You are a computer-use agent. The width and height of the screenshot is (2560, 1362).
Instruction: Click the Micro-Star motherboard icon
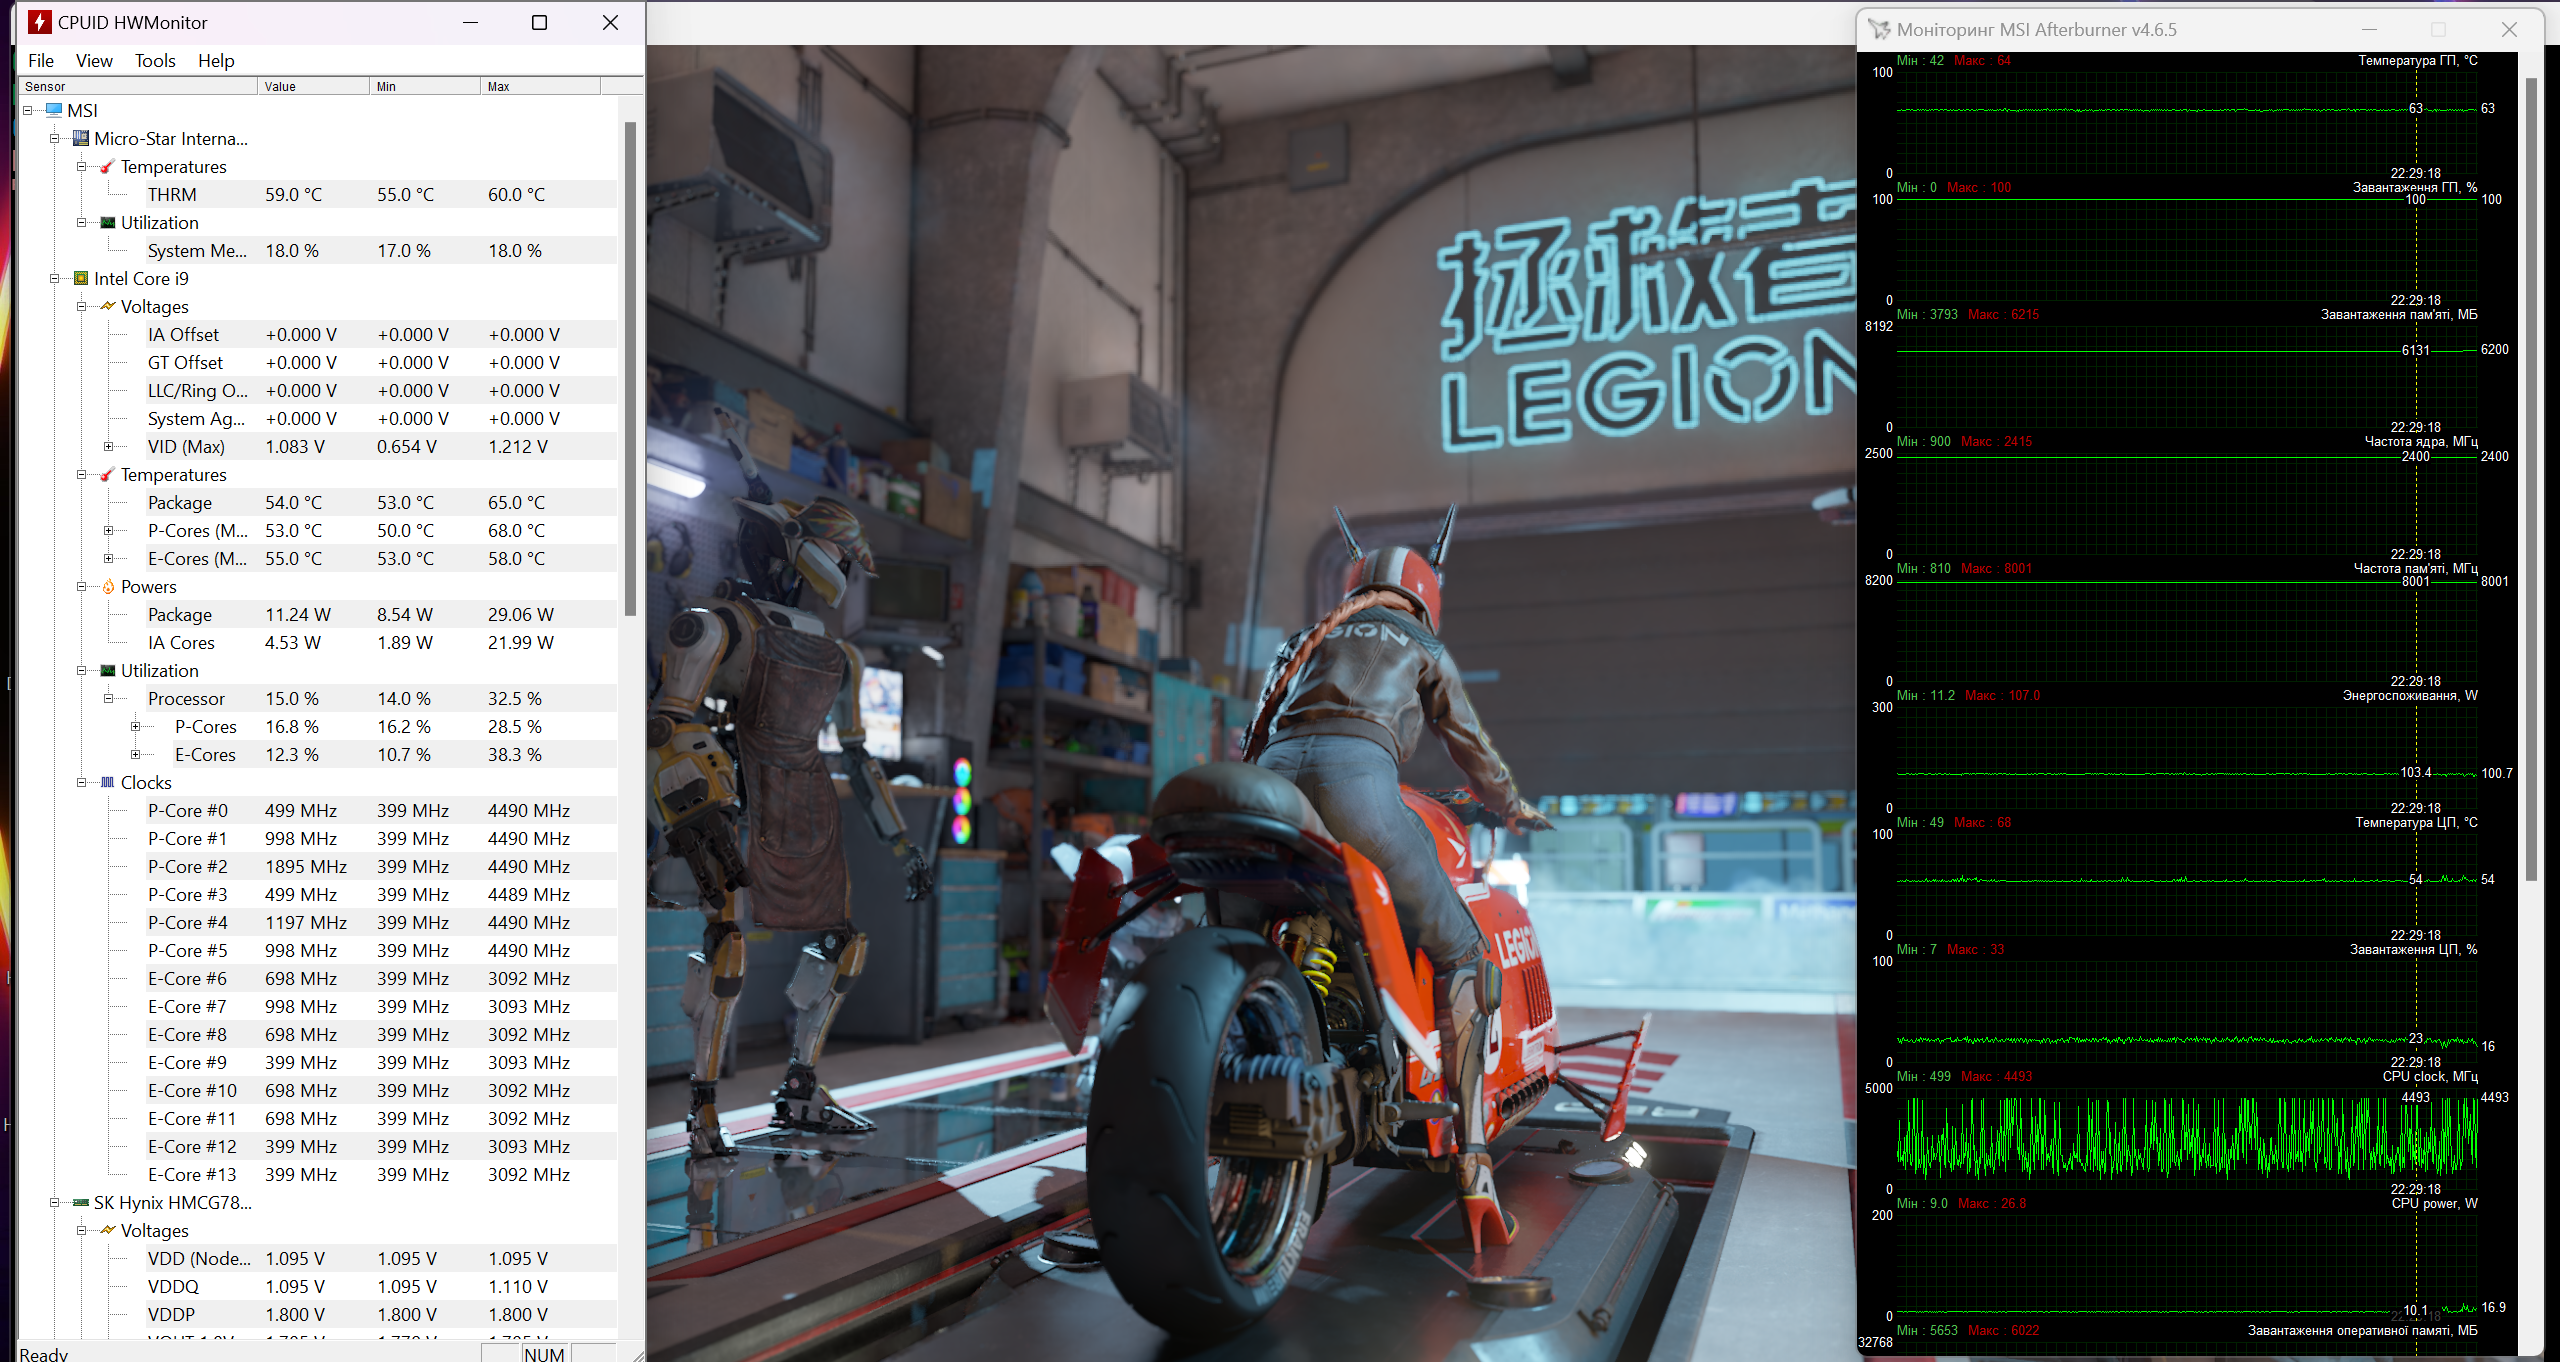coord(81,138)
